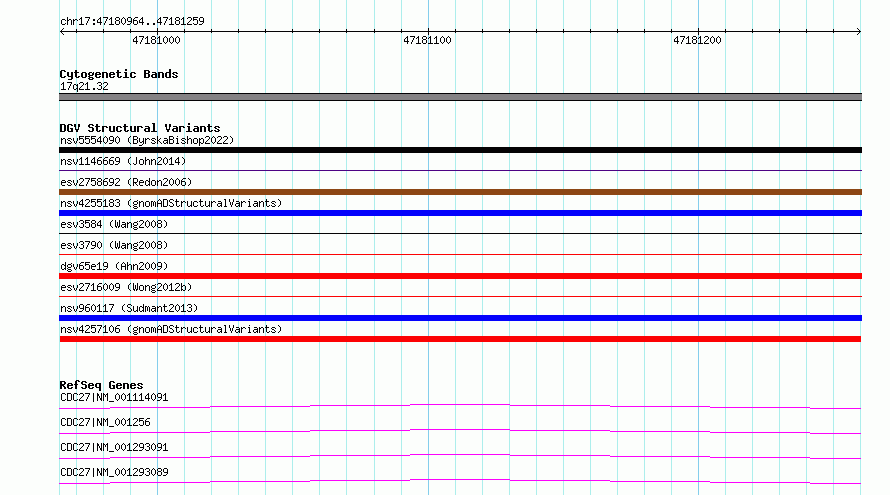Click the brown esv2758692 variant bar
Viewport: 890px width, 495px height.
(x=460, y=192)
